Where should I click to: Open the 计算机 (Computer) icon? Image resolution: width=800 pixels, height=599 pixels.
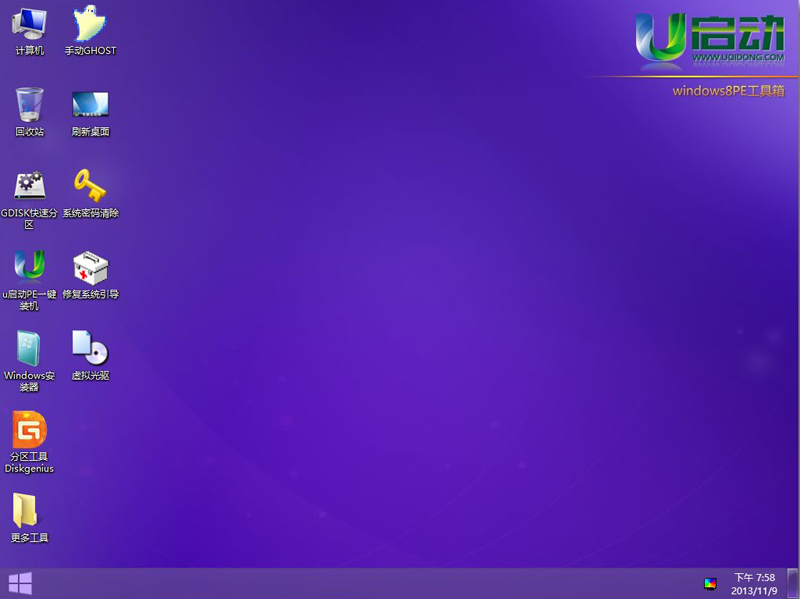pyautogui.click(x=29, y=22)
